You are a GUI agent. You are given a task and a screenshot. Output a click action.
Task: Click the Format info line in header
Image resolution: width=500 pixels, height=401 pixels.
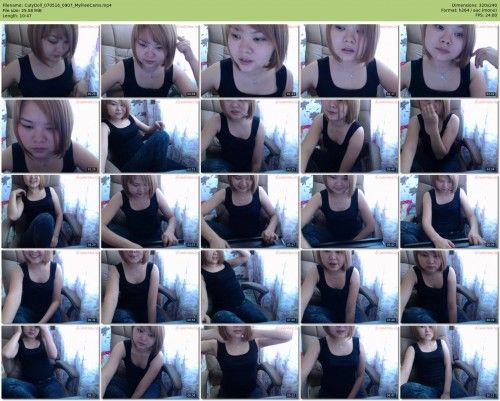(469, 10)
